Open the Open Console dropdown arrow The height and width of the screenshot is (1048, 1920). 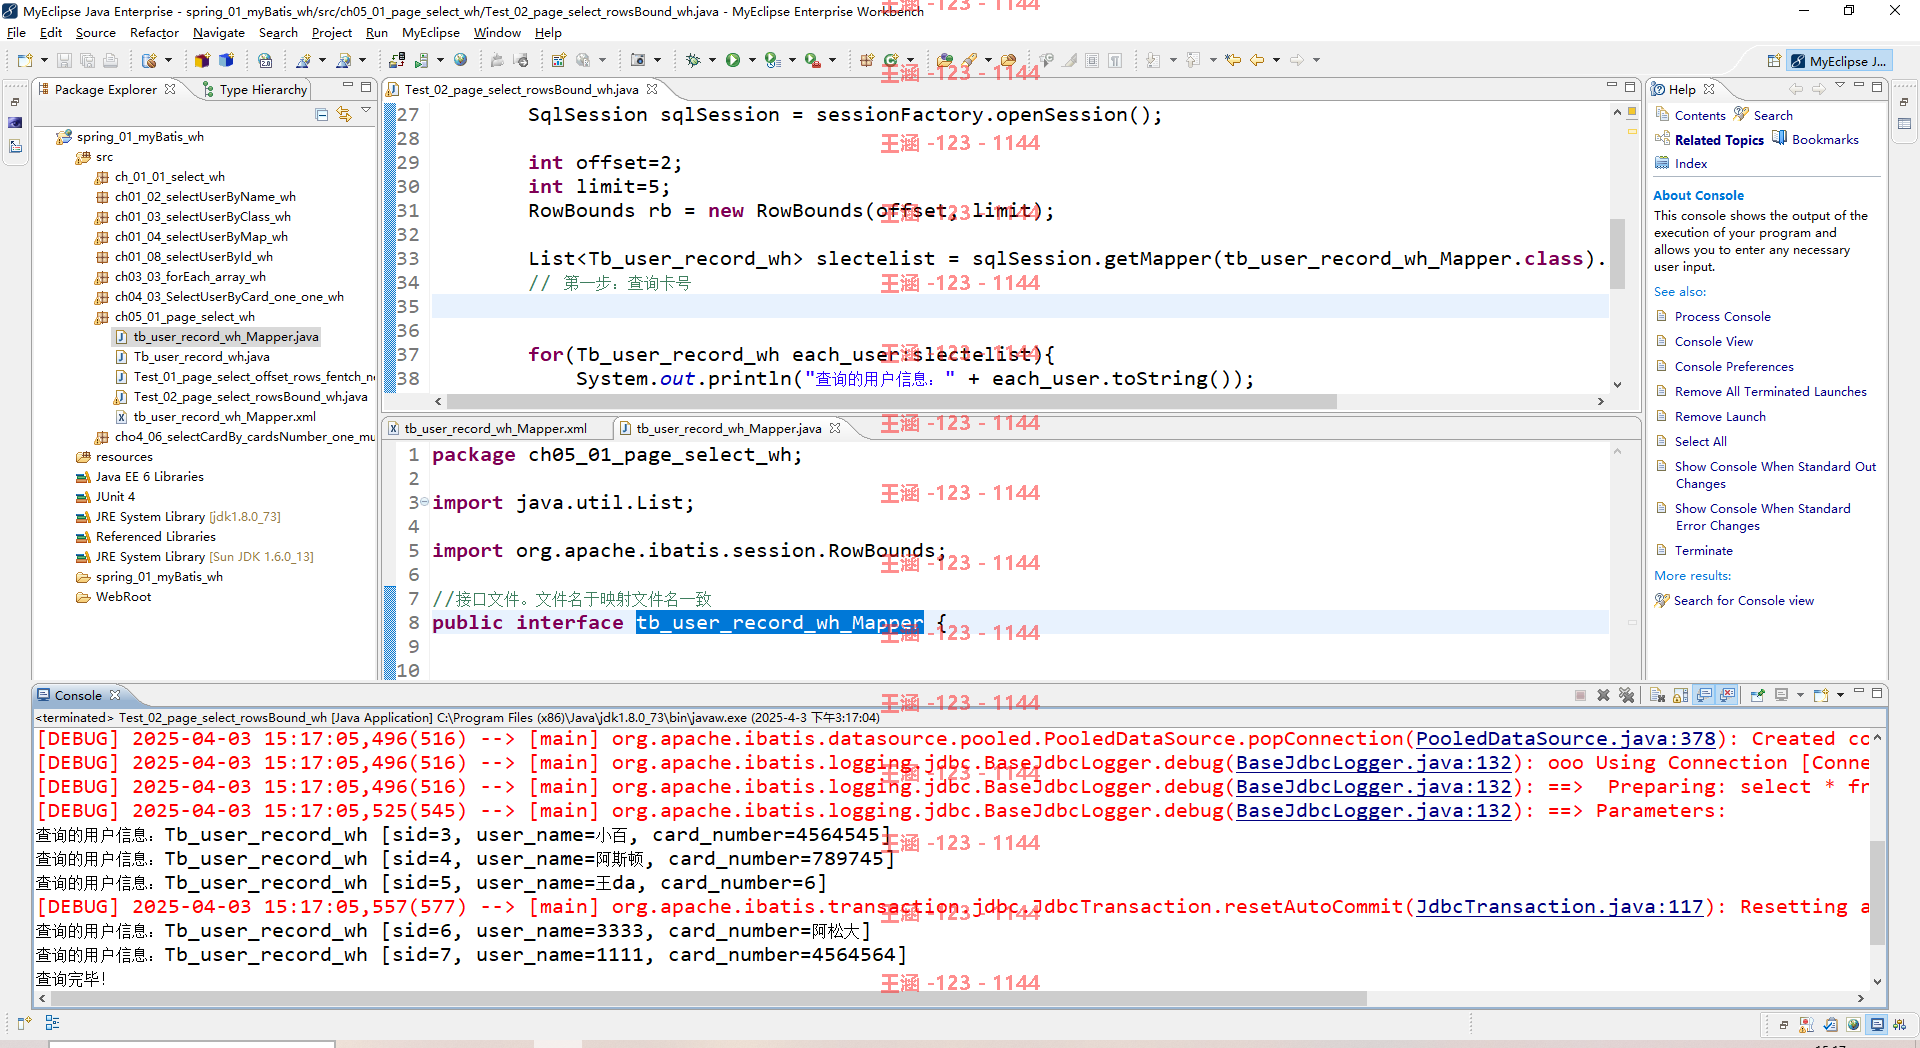coord(1840,695)
